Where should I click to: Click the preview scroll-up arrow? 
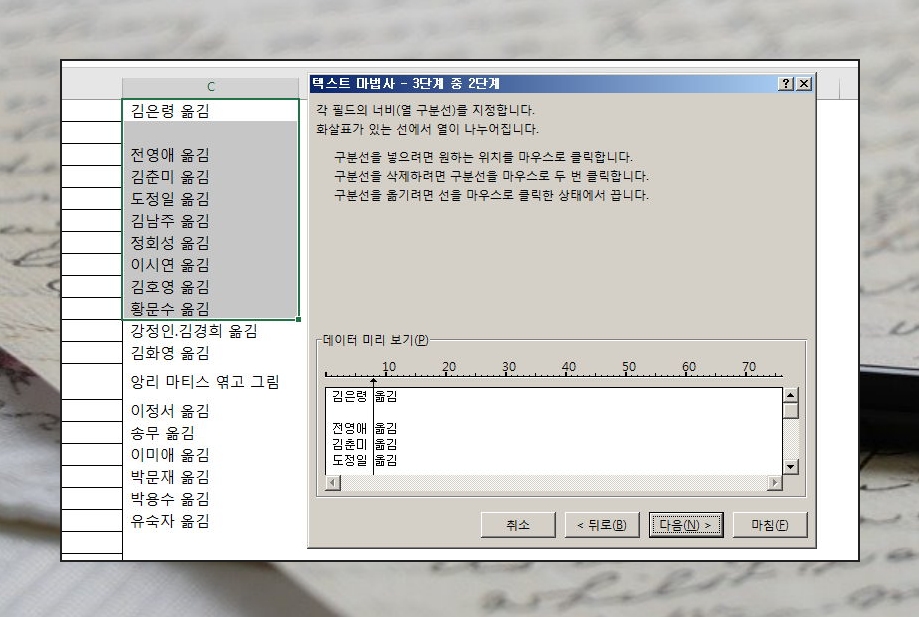(790, 395)
